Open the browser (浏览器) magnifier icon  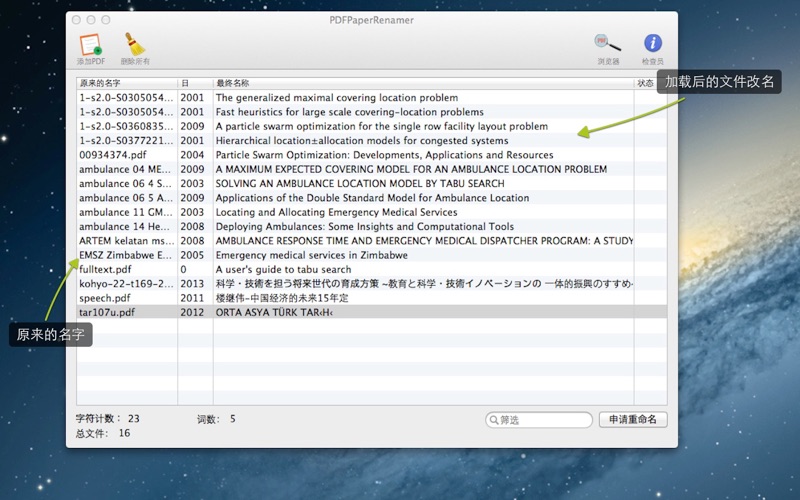tap(608, 44)
